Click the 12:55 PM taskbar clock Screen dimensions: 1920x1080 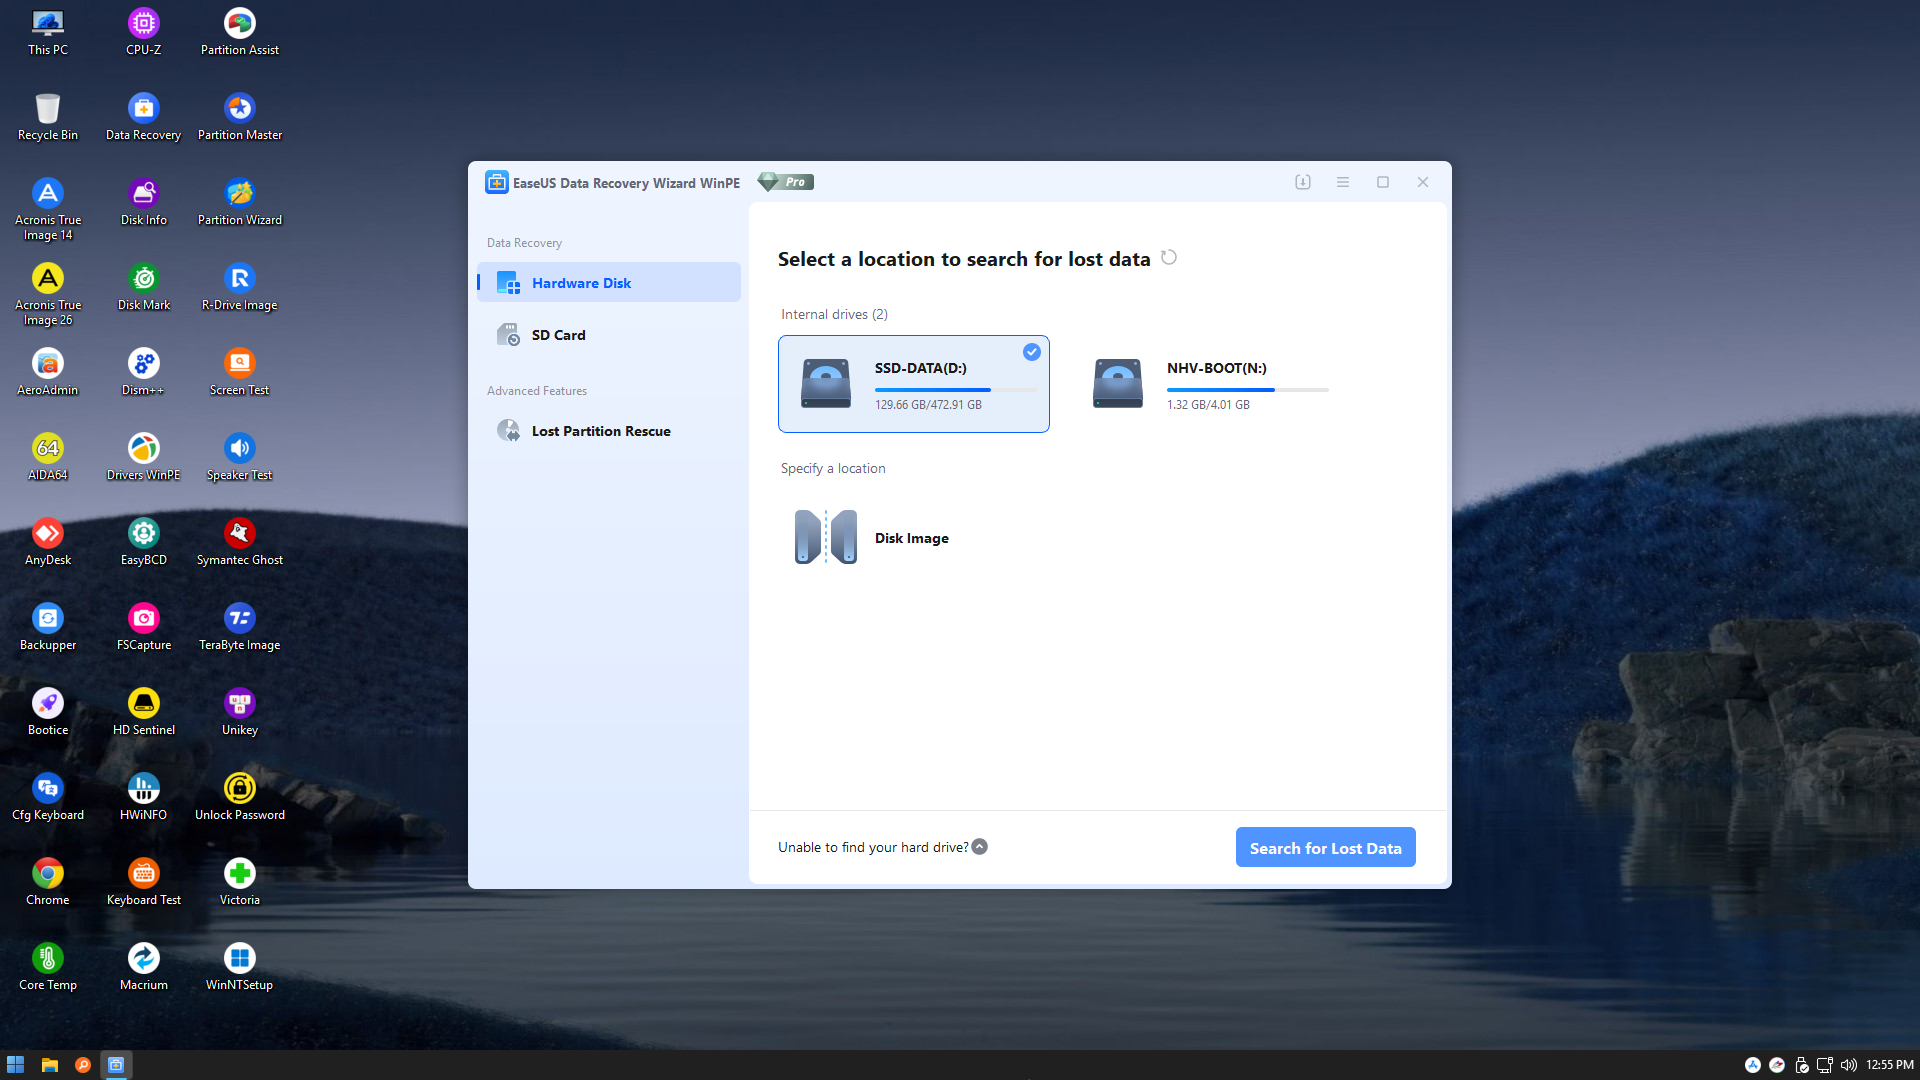pyautogui.click(x=1889, y=1065)
